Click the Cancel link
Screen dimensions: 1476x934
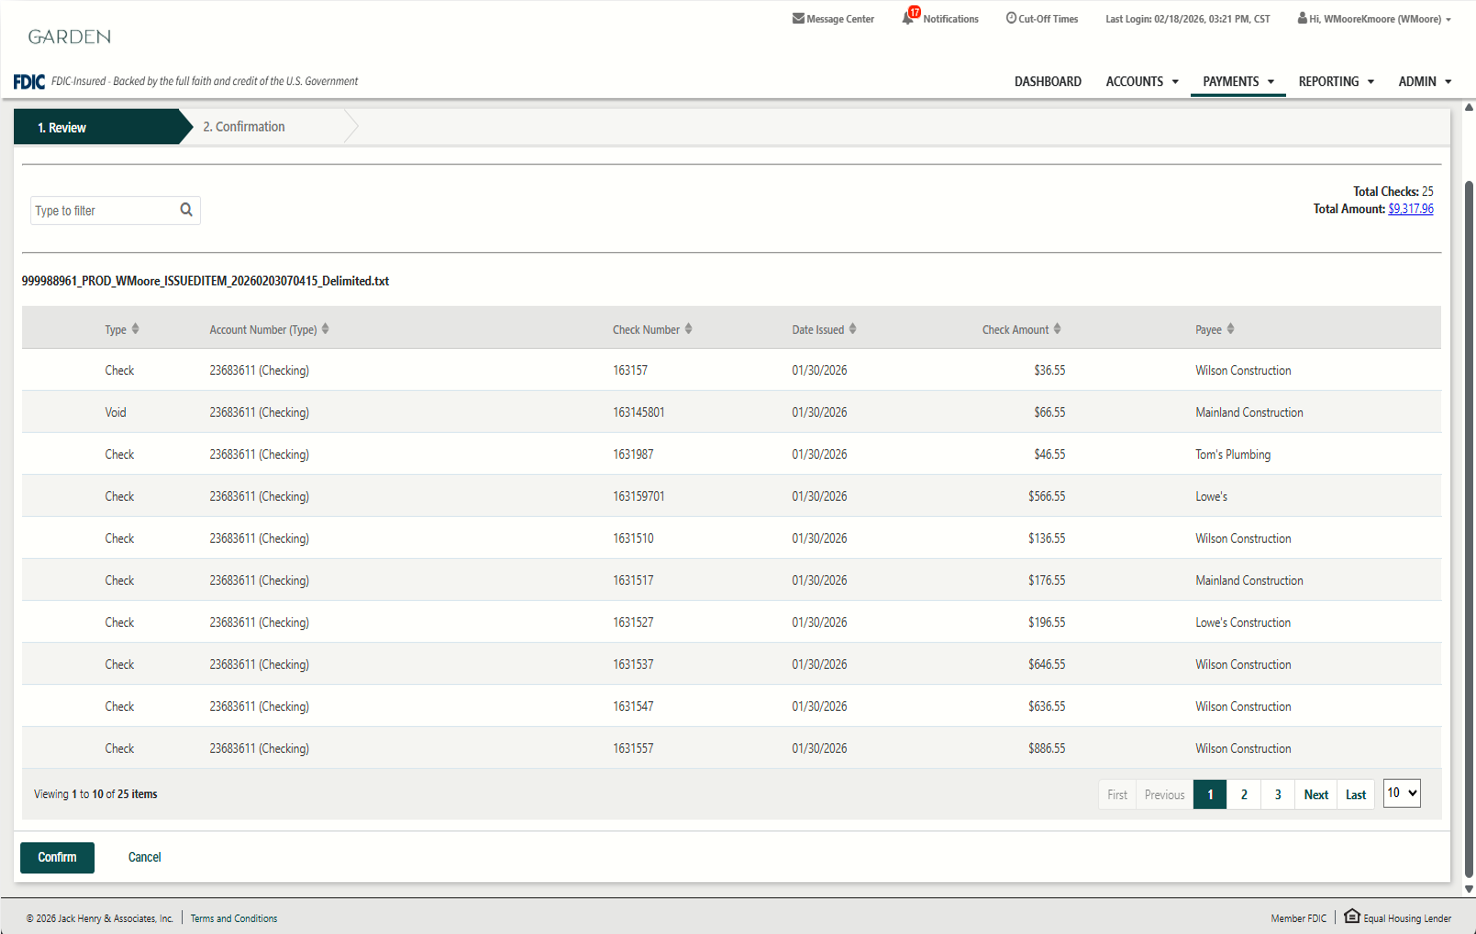(144, 857)
